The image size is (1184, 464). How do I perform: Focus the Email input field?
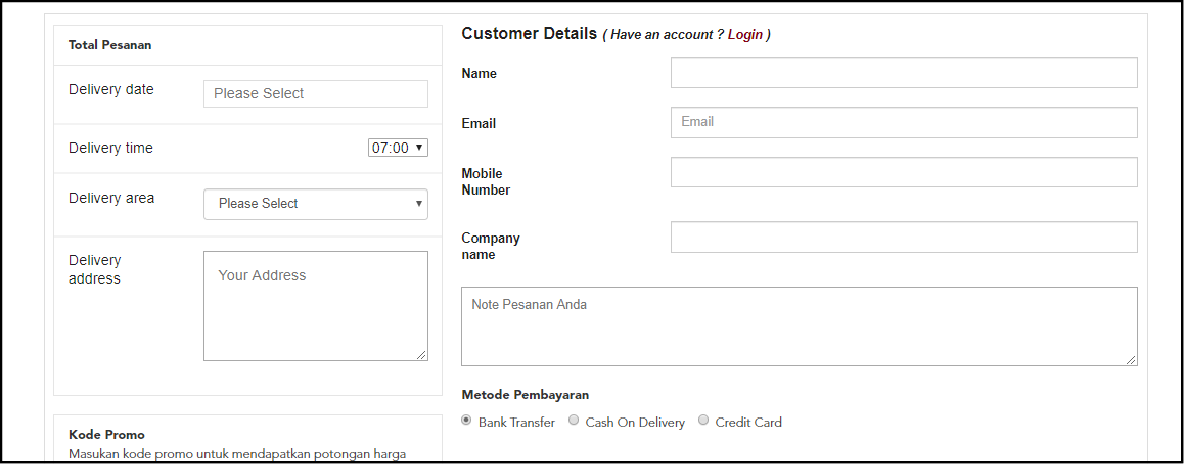point(904,122)
